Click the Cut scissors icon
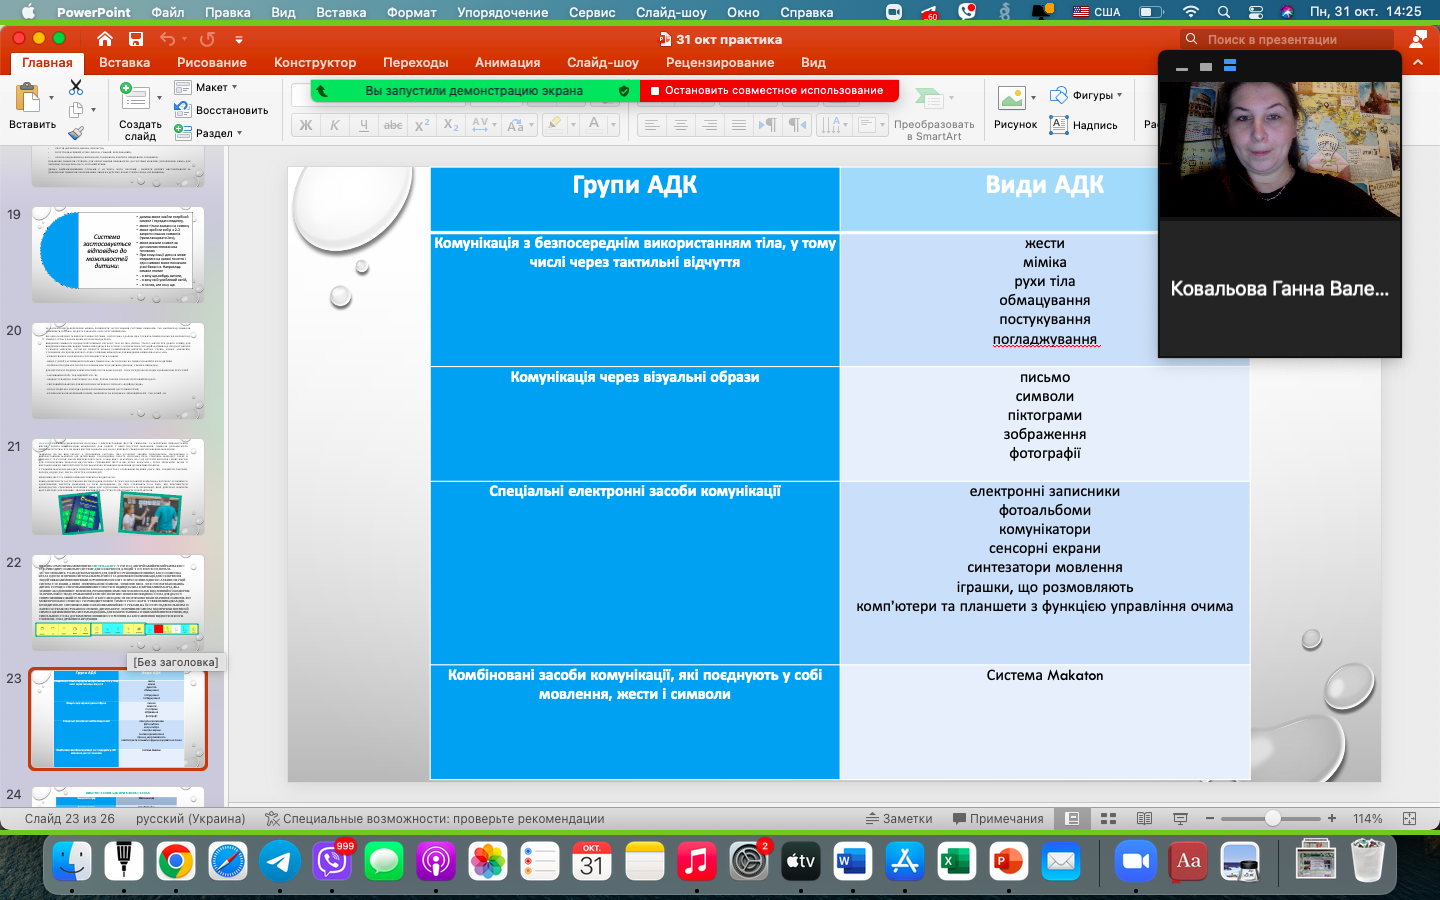This screenshot has height=900, width=1440. pyautogui.click(x=76, y=88)
